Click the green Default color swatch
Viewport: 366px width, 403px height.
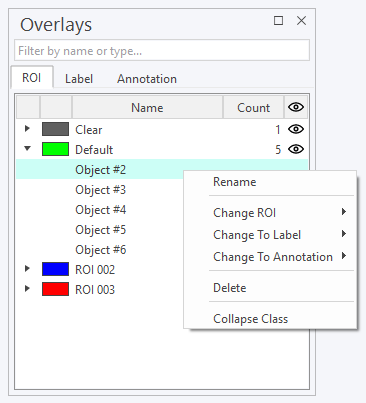pos(55,149)
